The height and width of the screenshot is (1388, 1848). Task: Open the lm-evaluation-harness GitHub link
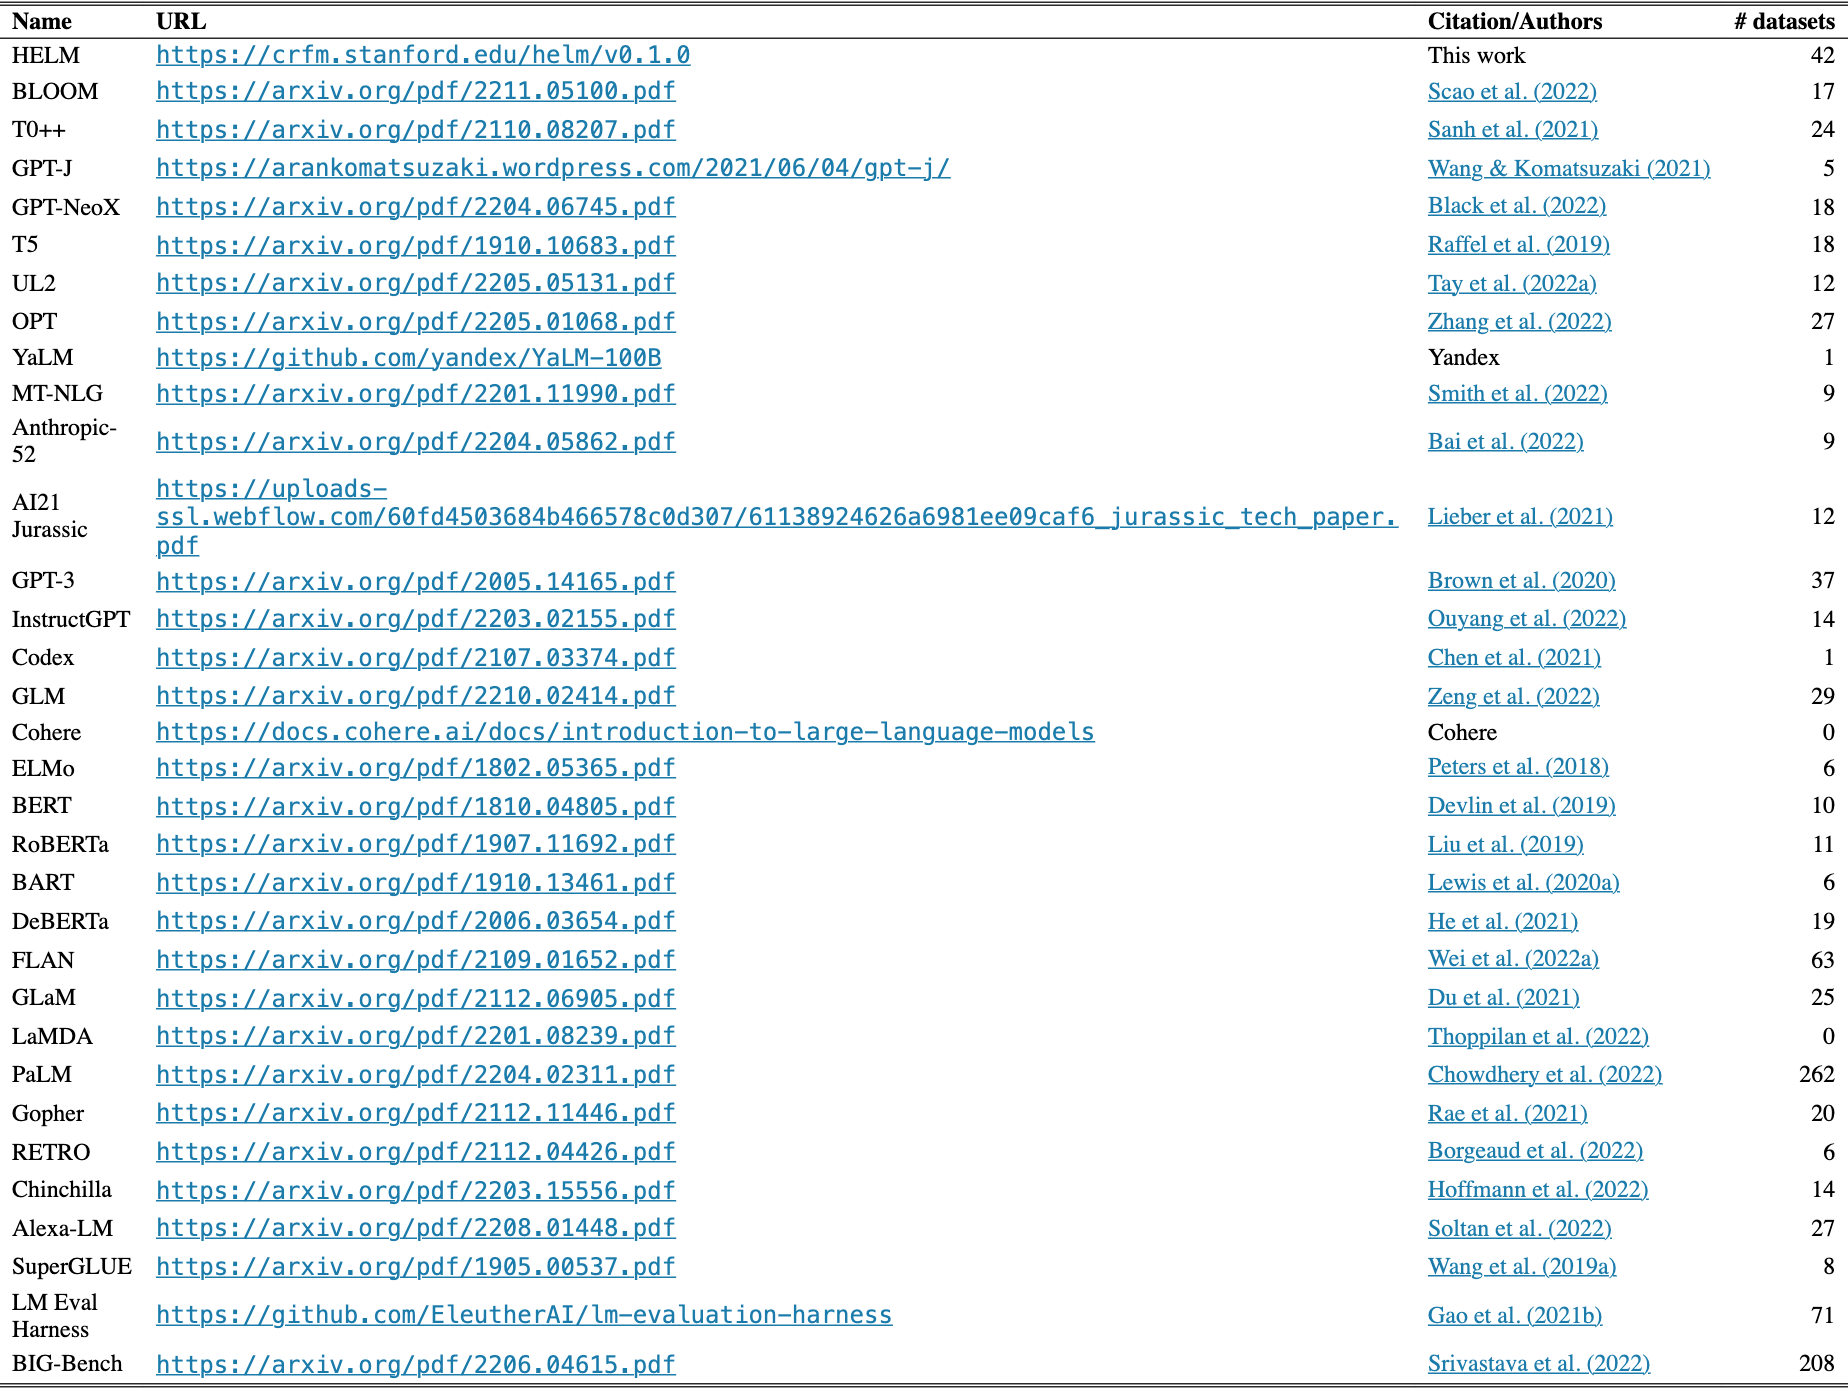[524, 1315]
